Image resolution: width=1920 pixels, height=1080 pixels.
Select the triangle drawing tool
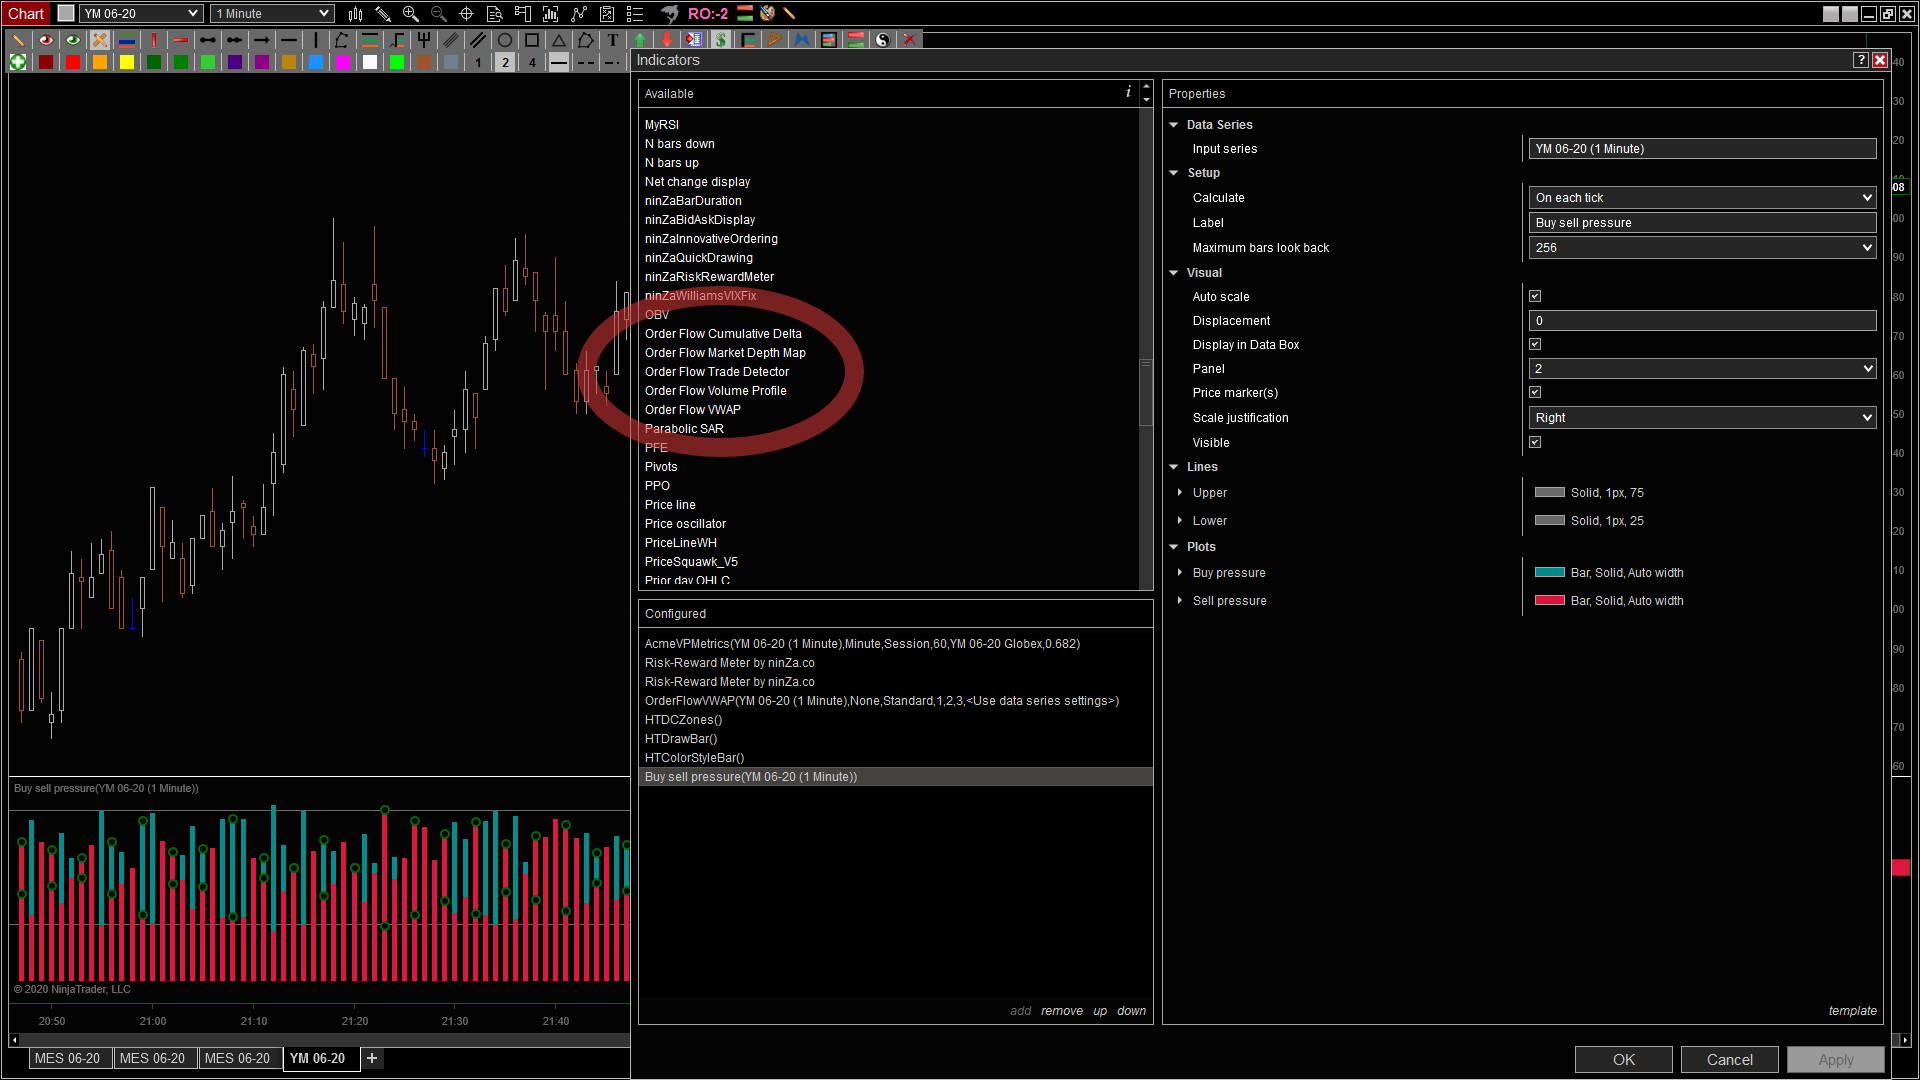click(560, 40)
